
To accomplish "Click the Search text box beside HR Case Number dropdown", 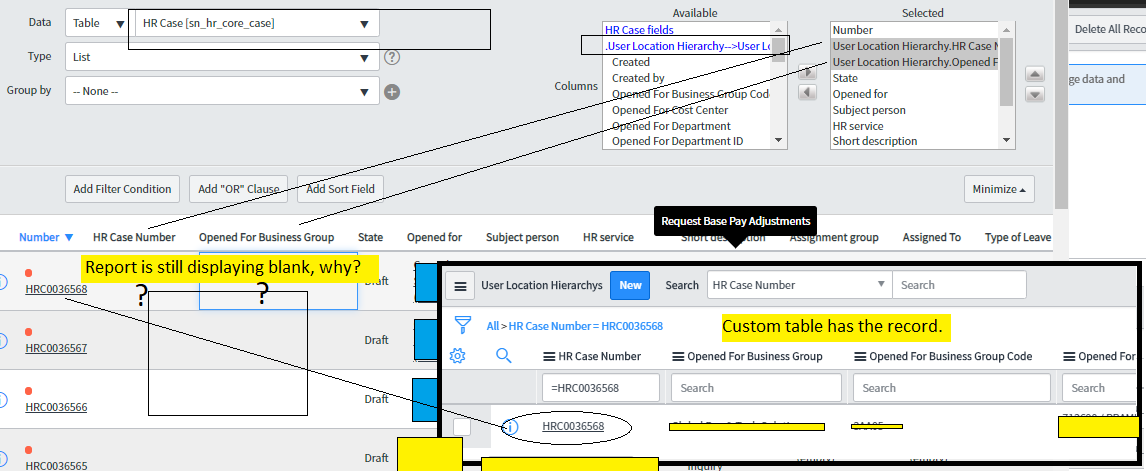I will [x=960, y=285].
